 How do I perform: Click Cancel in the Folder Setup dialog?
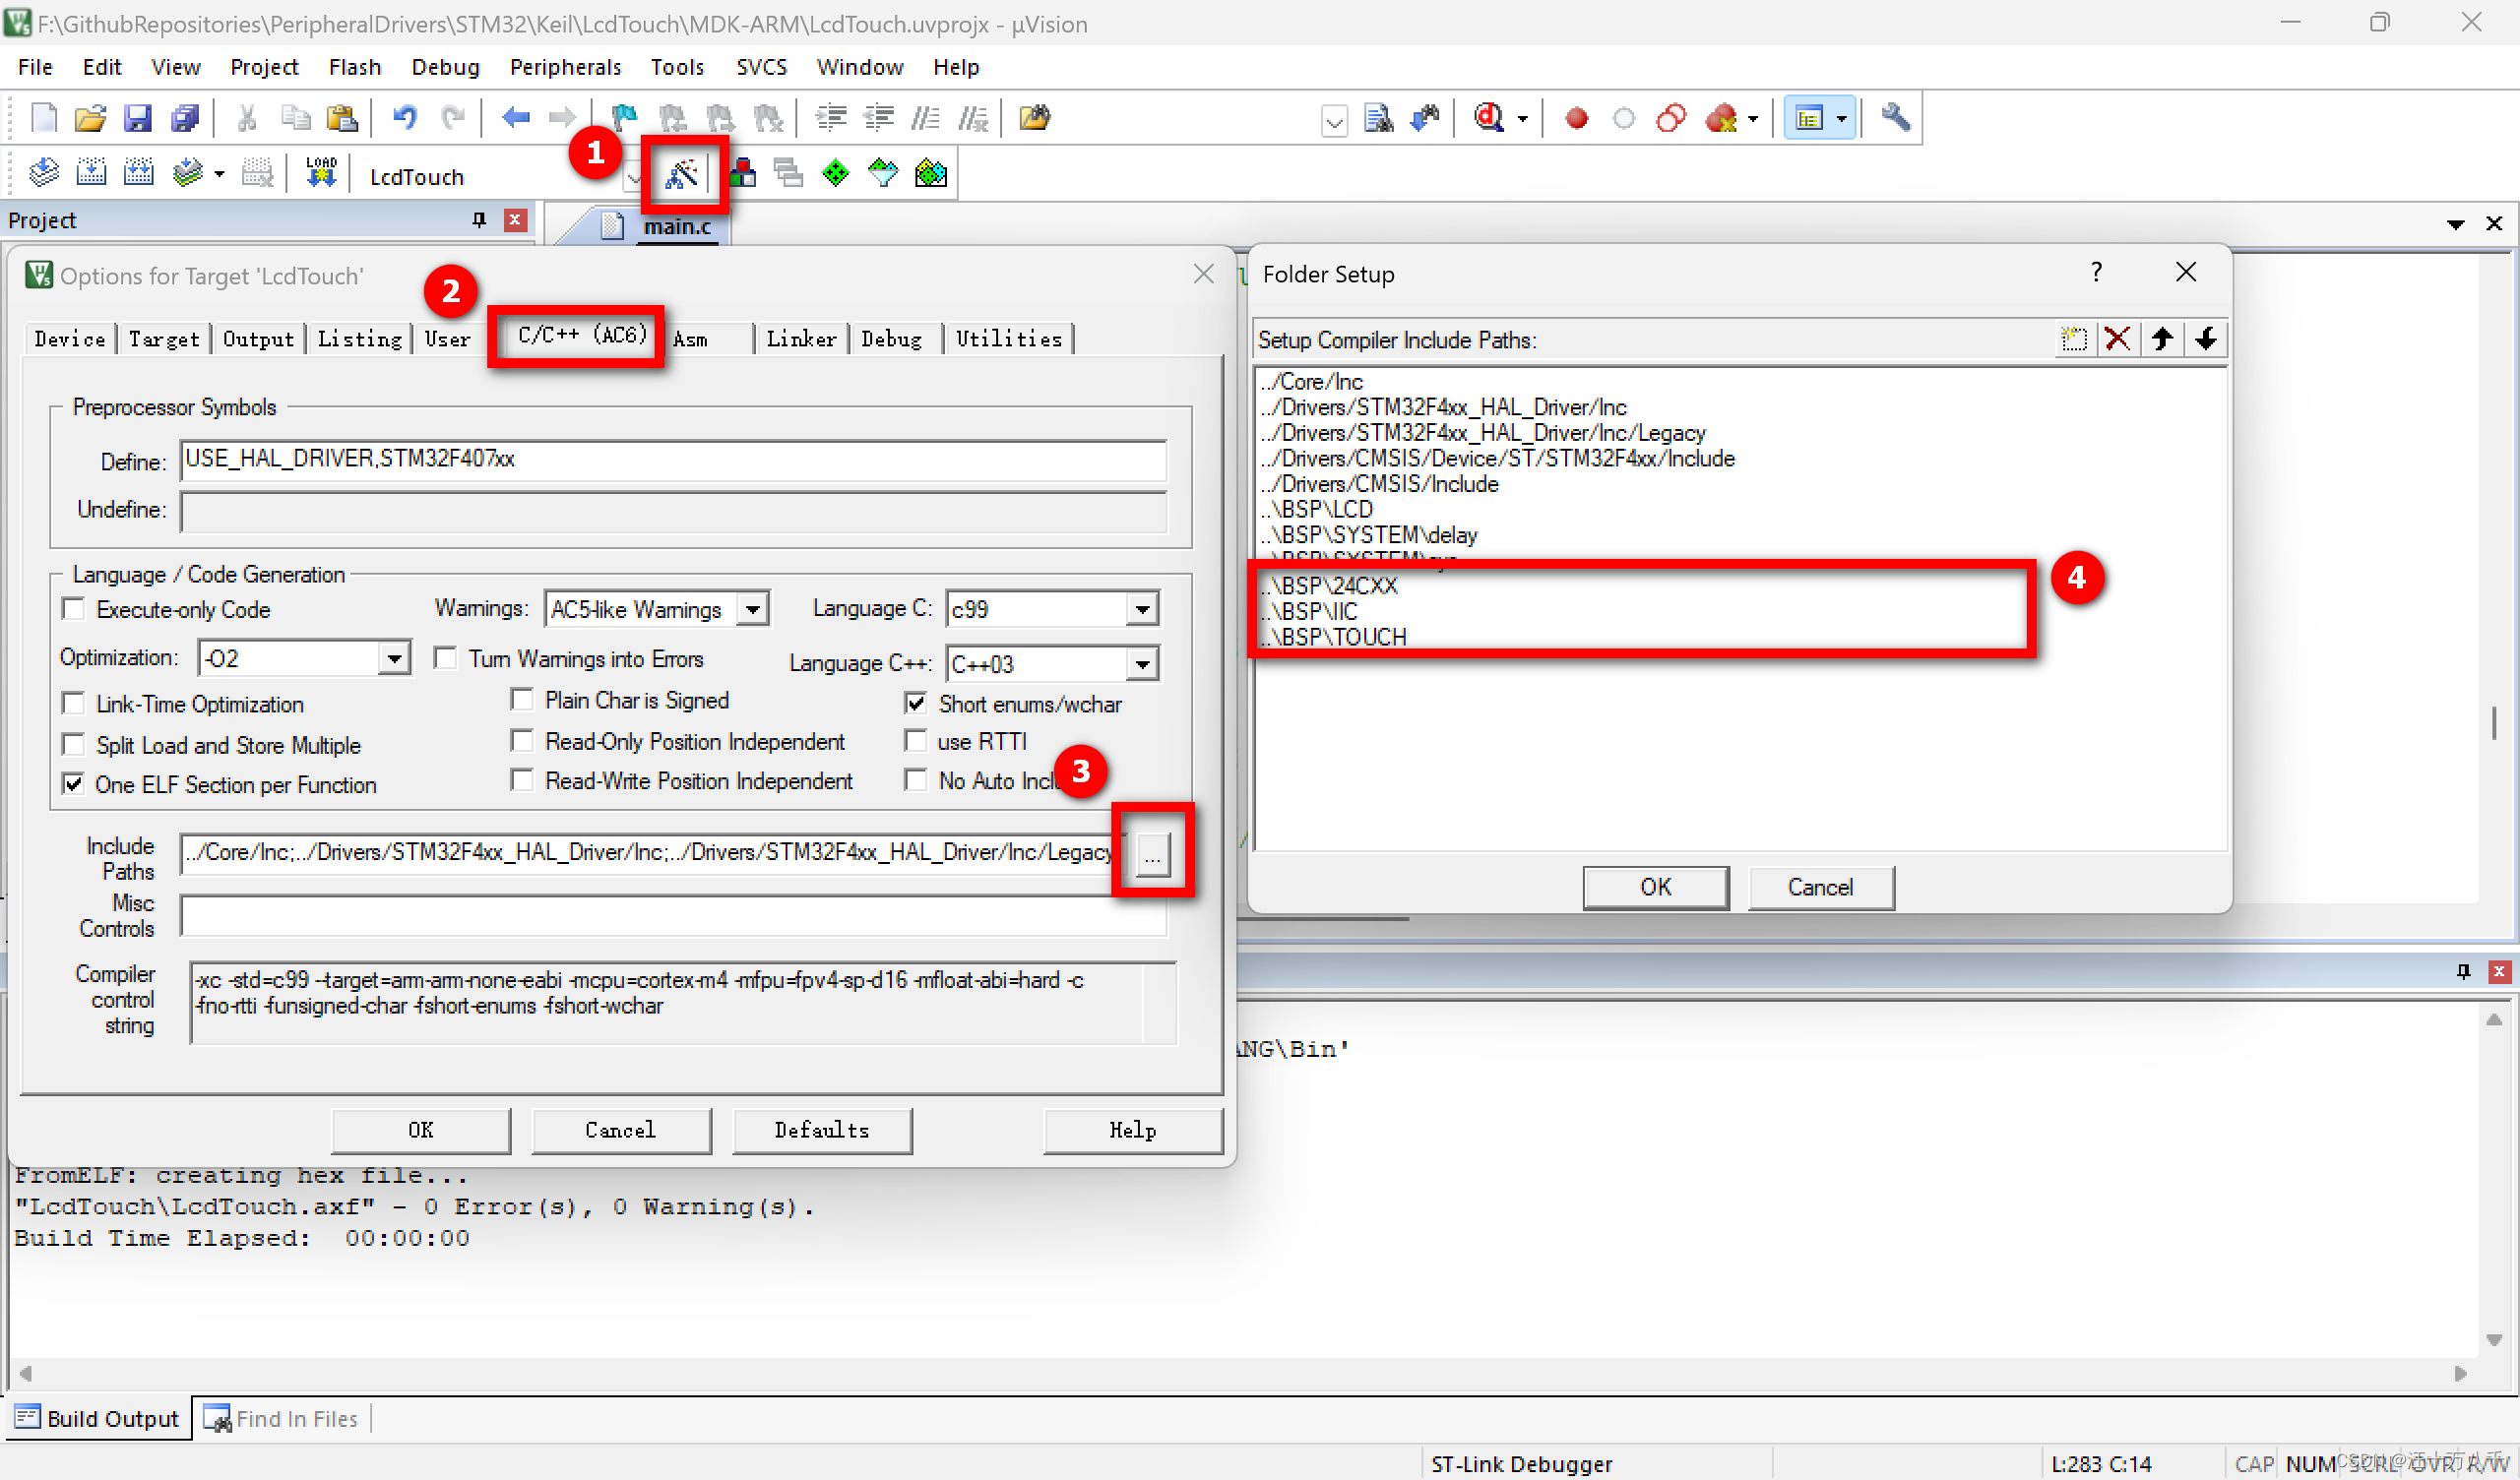[x=1820, y=887]
